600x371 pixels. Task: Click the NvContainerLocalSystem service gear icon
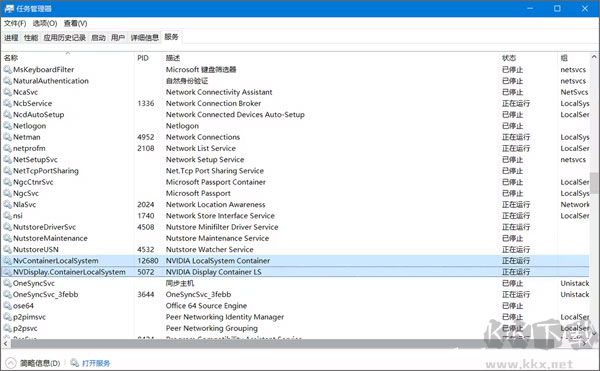click(x=7, y=261)
